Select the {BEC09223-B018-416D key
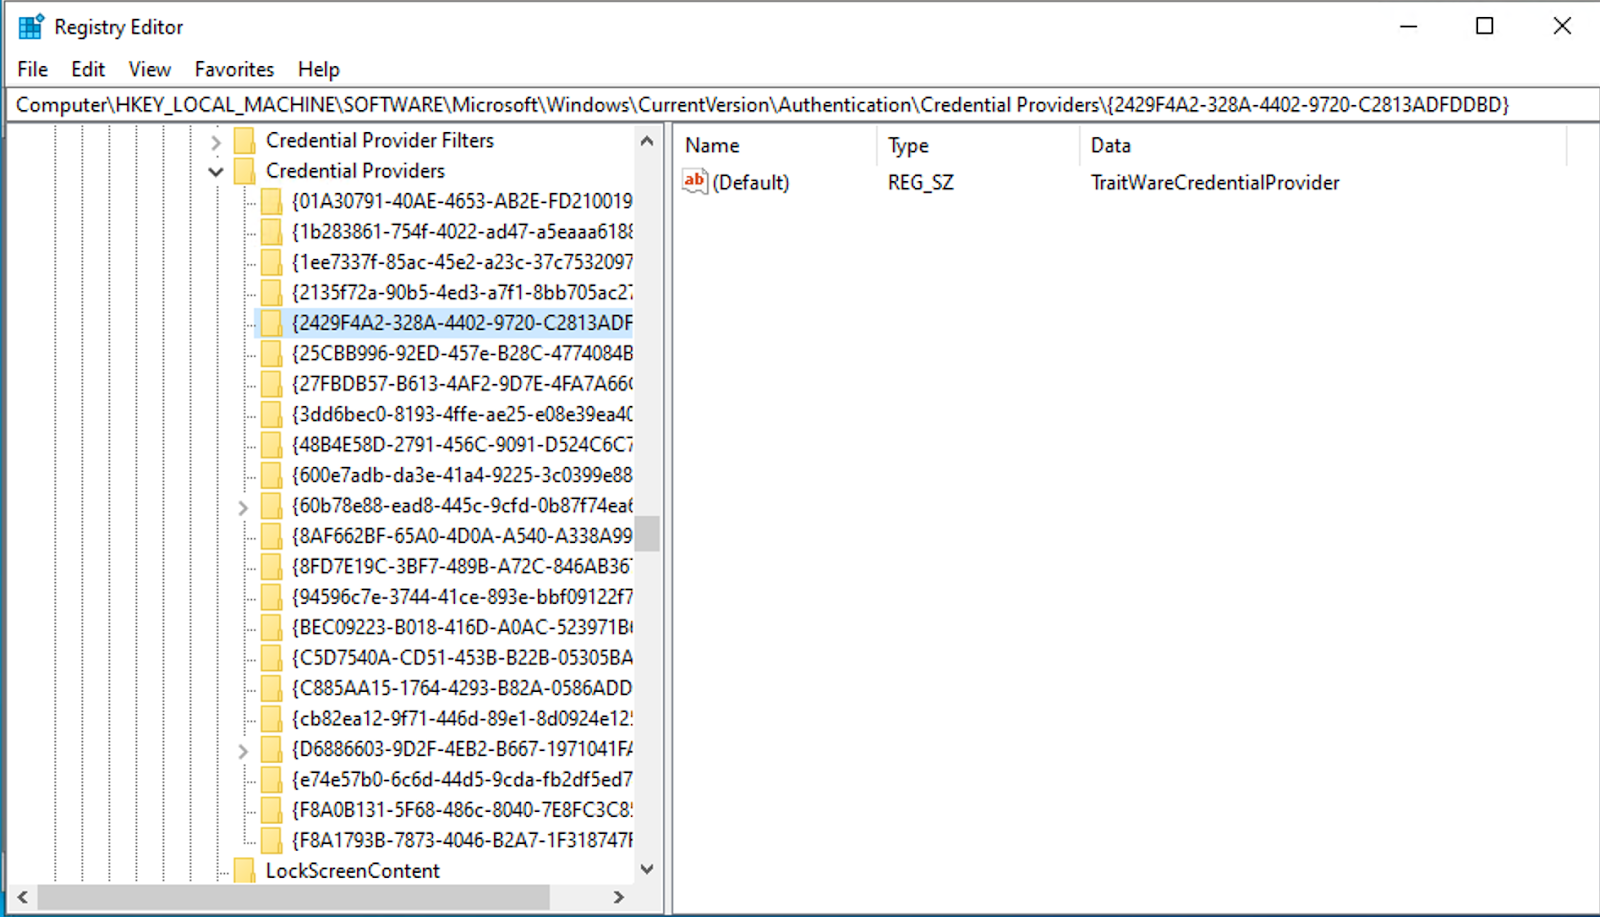 [462, 628]
